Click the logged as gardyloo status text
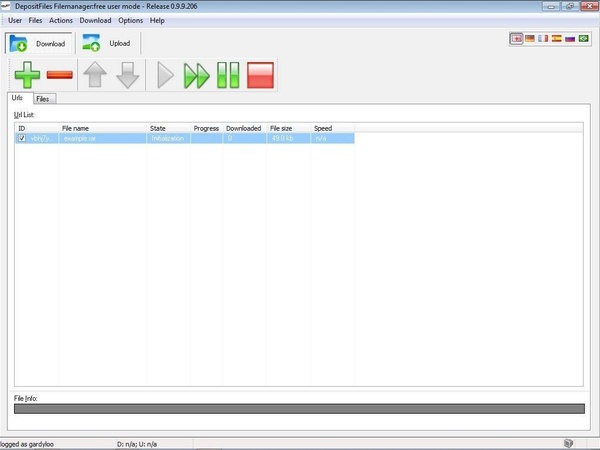The width and height of the screenshot is (600, 450). click(27, 444)
